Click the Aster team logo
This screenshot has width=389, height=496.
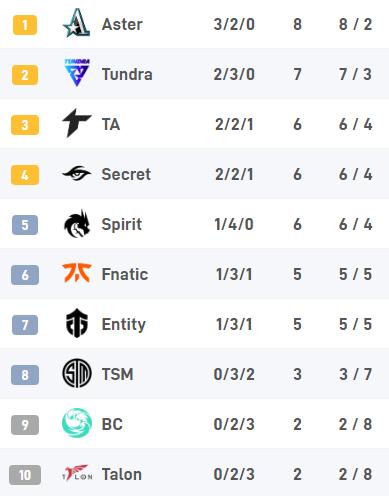click(x=77, y=23)
